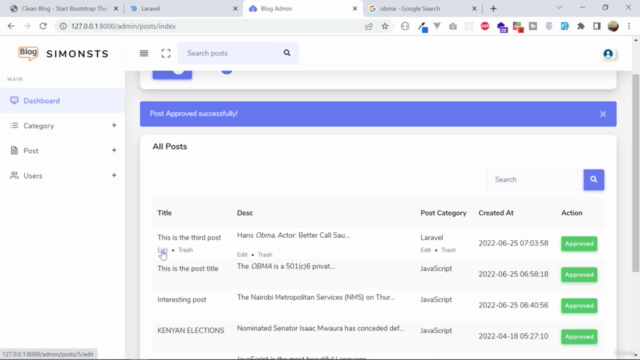The width and height of the screenshot is (640, 360).
Task: Close the Blog Admin tab
Action: [x=355, y=9]
